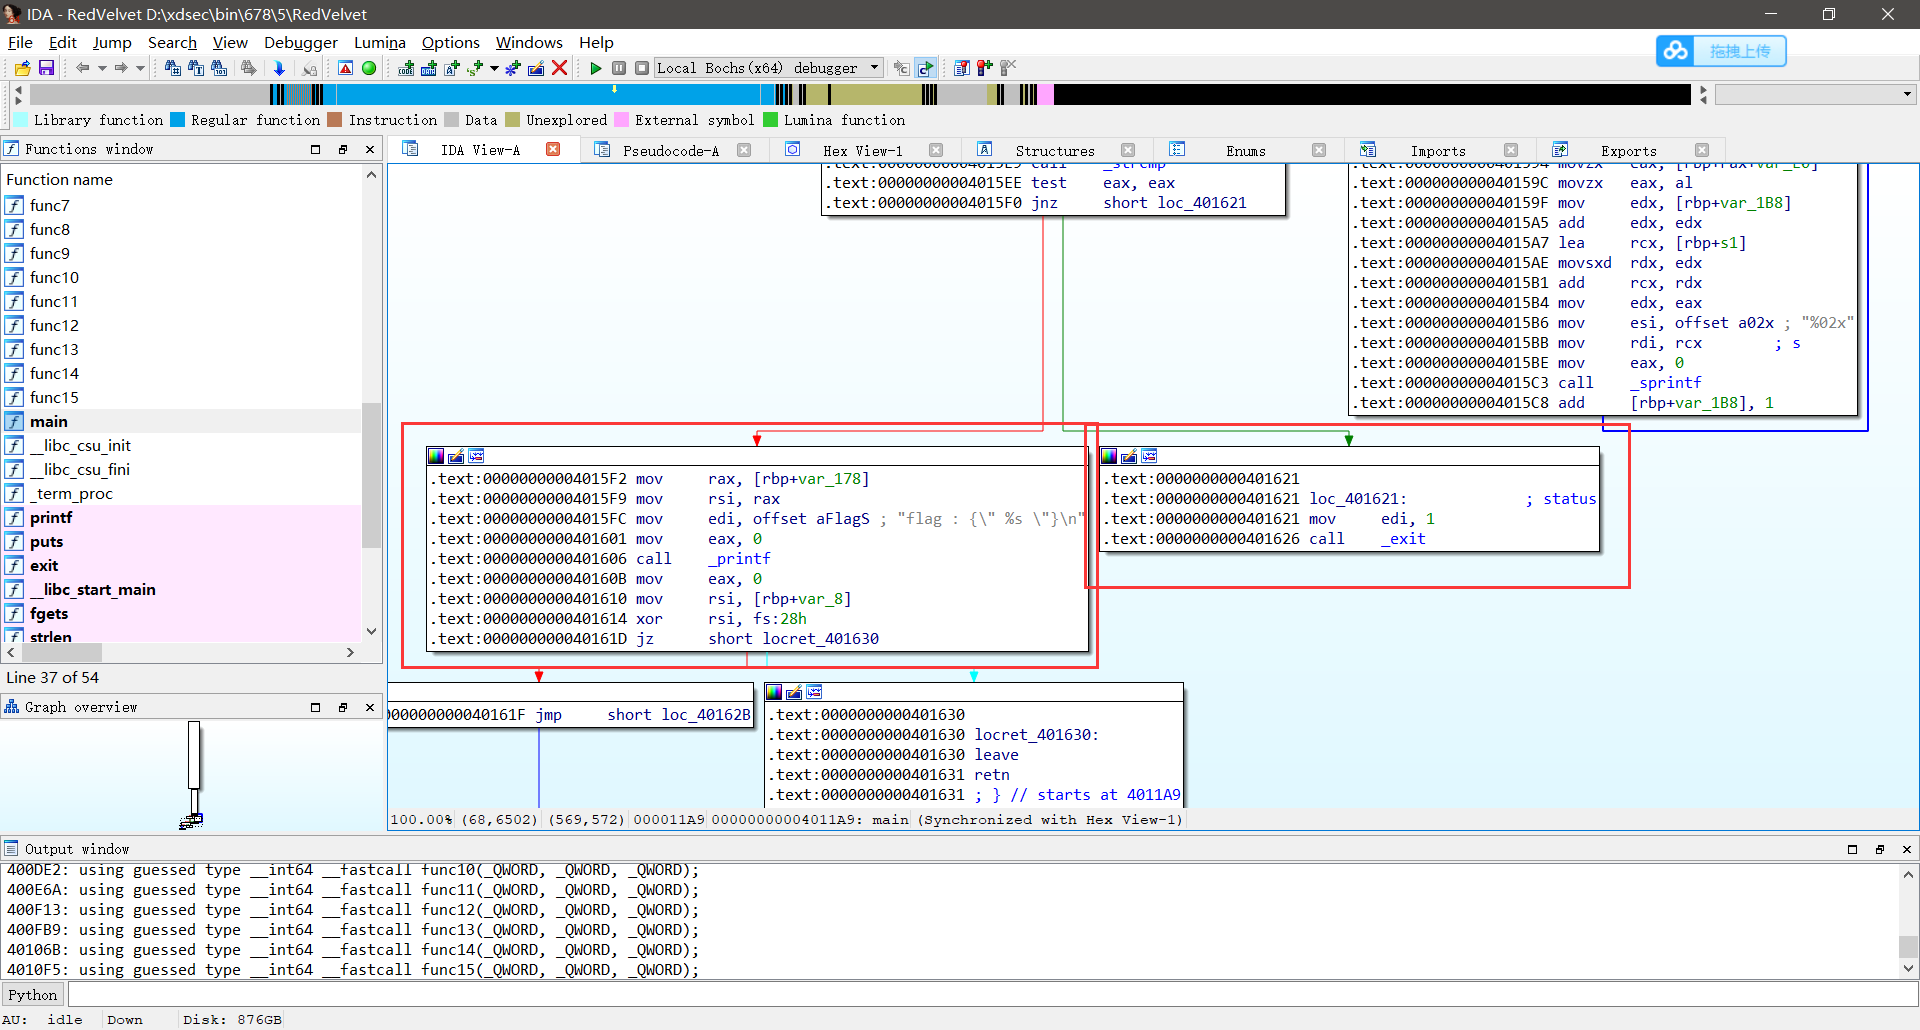This screenshot has width=1920, height=1030.
Task: Jump forward with the right arrow
Action: [x=121, y=68]
